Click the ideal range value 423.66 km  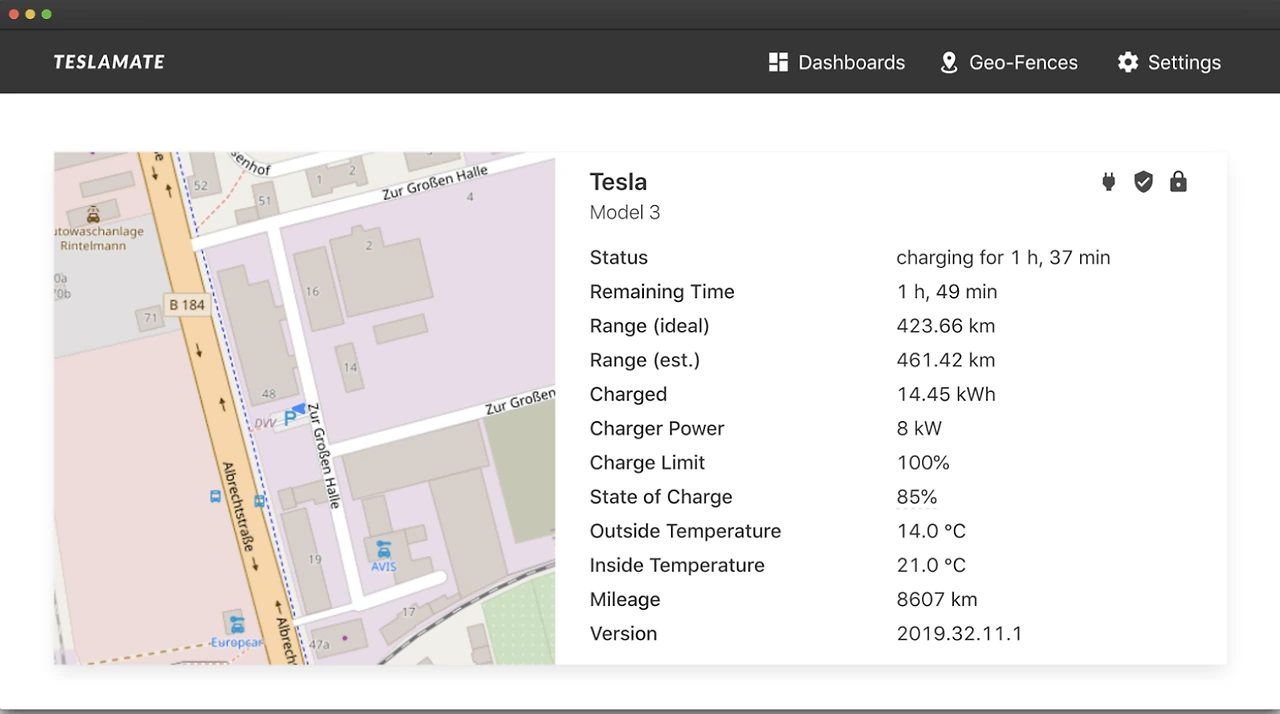click(946, 326)
